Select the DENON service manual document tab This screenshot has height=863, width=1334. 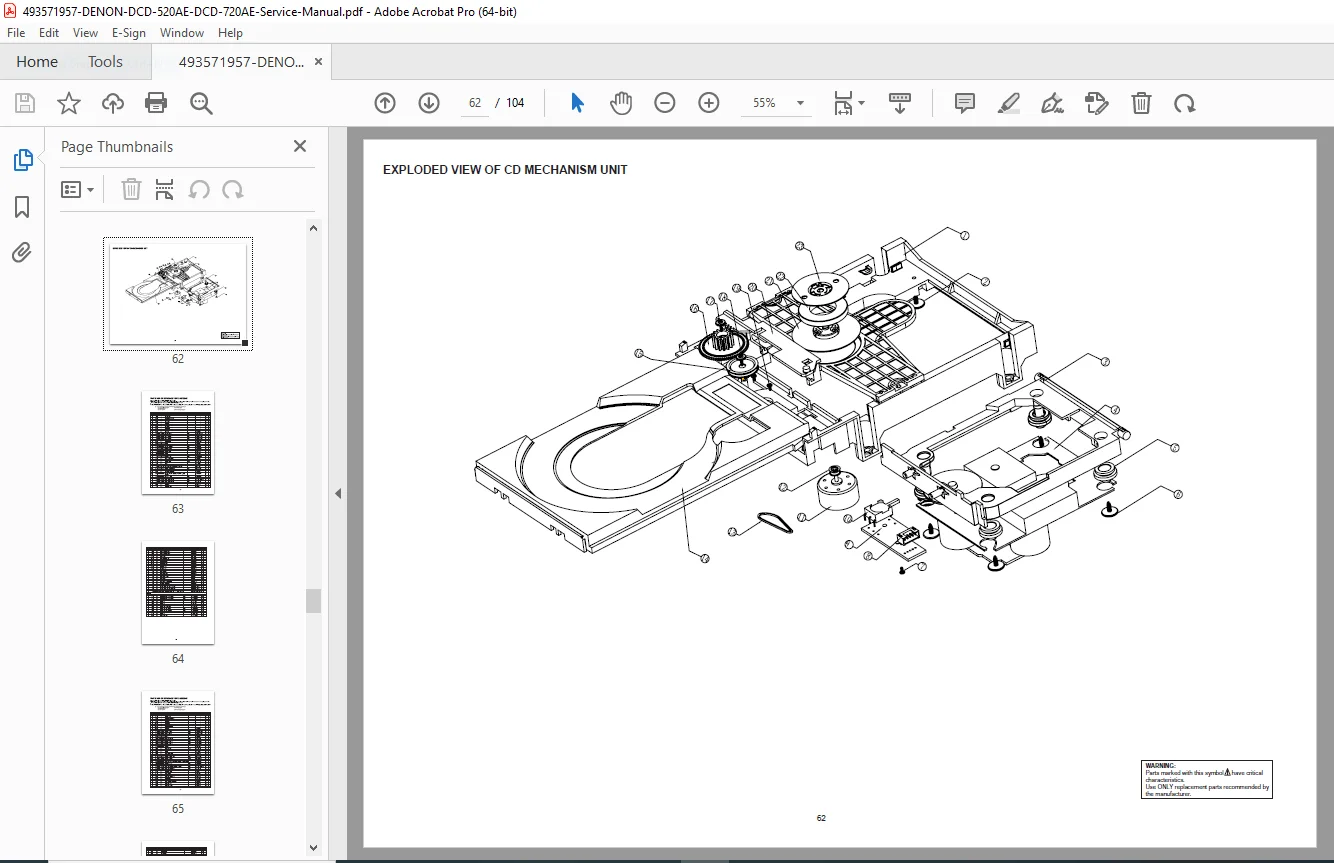[x=241, y=62]
